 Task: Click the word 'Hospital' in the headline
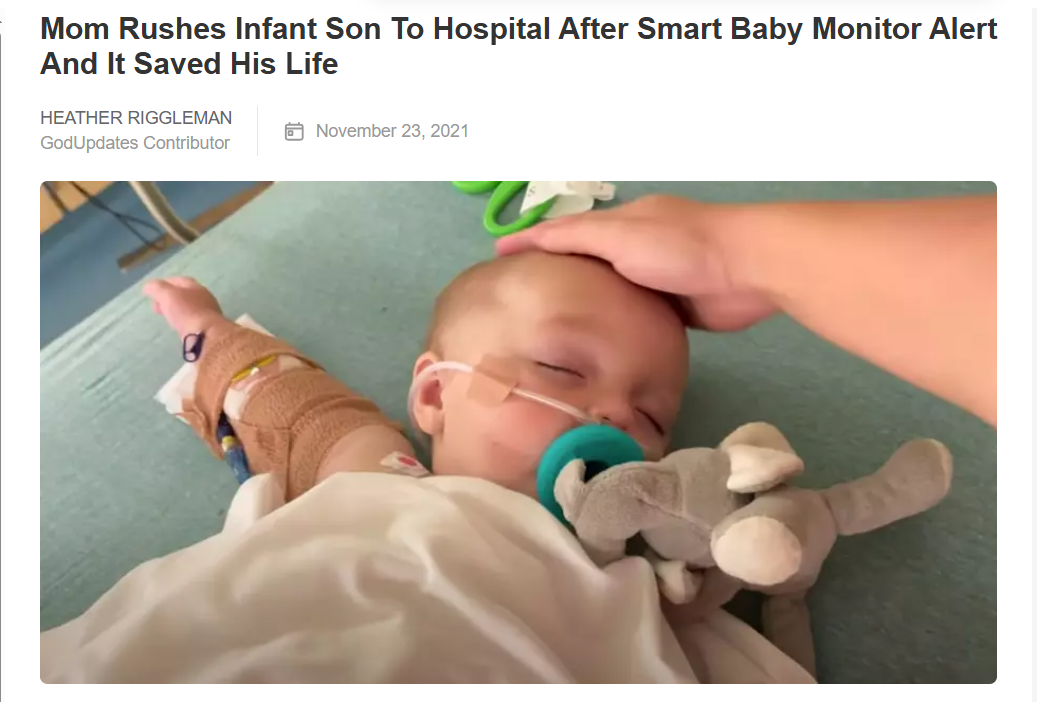point(491,29)
